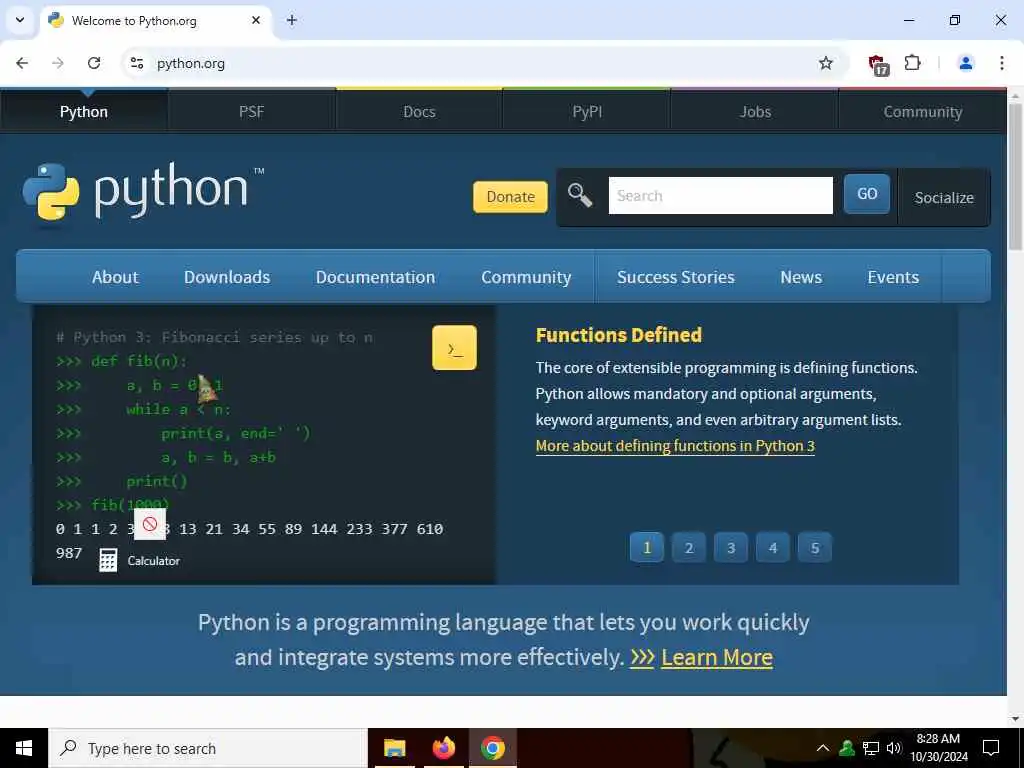Open the Documentation menu
Viewport: 1024px width, 768px height.
376,277
